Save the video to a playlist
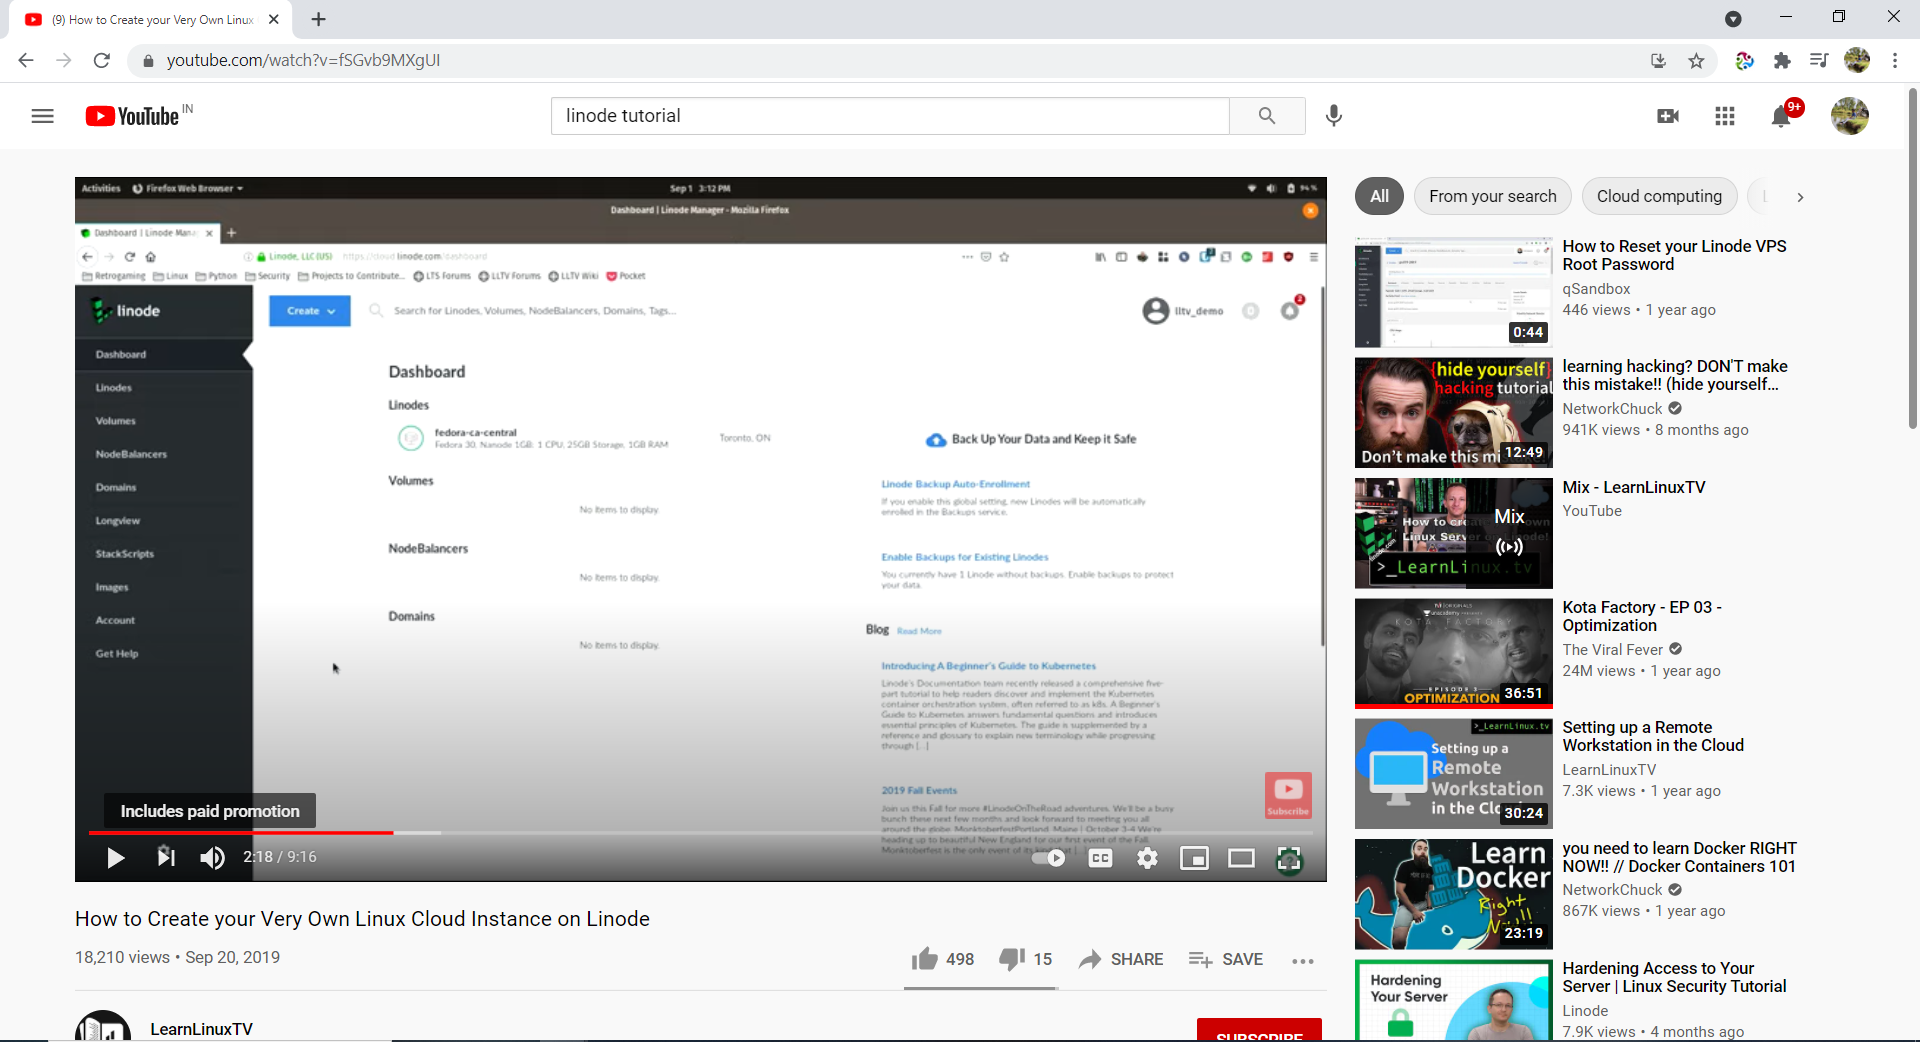 [x=1226, y=959]
